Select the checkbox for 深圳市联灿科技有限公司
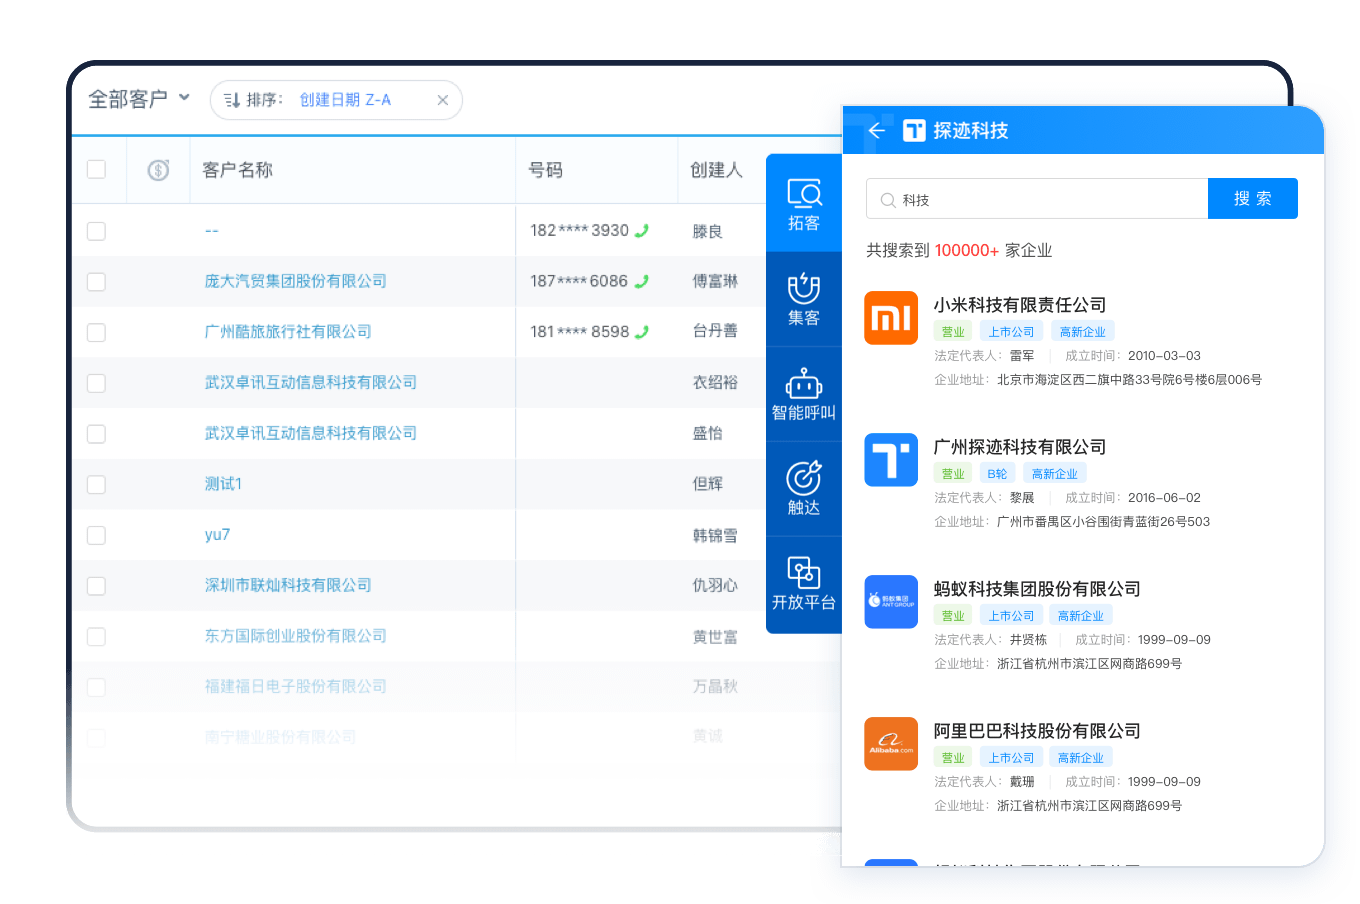The image size is (1360, 904). [x=96, y=585]
